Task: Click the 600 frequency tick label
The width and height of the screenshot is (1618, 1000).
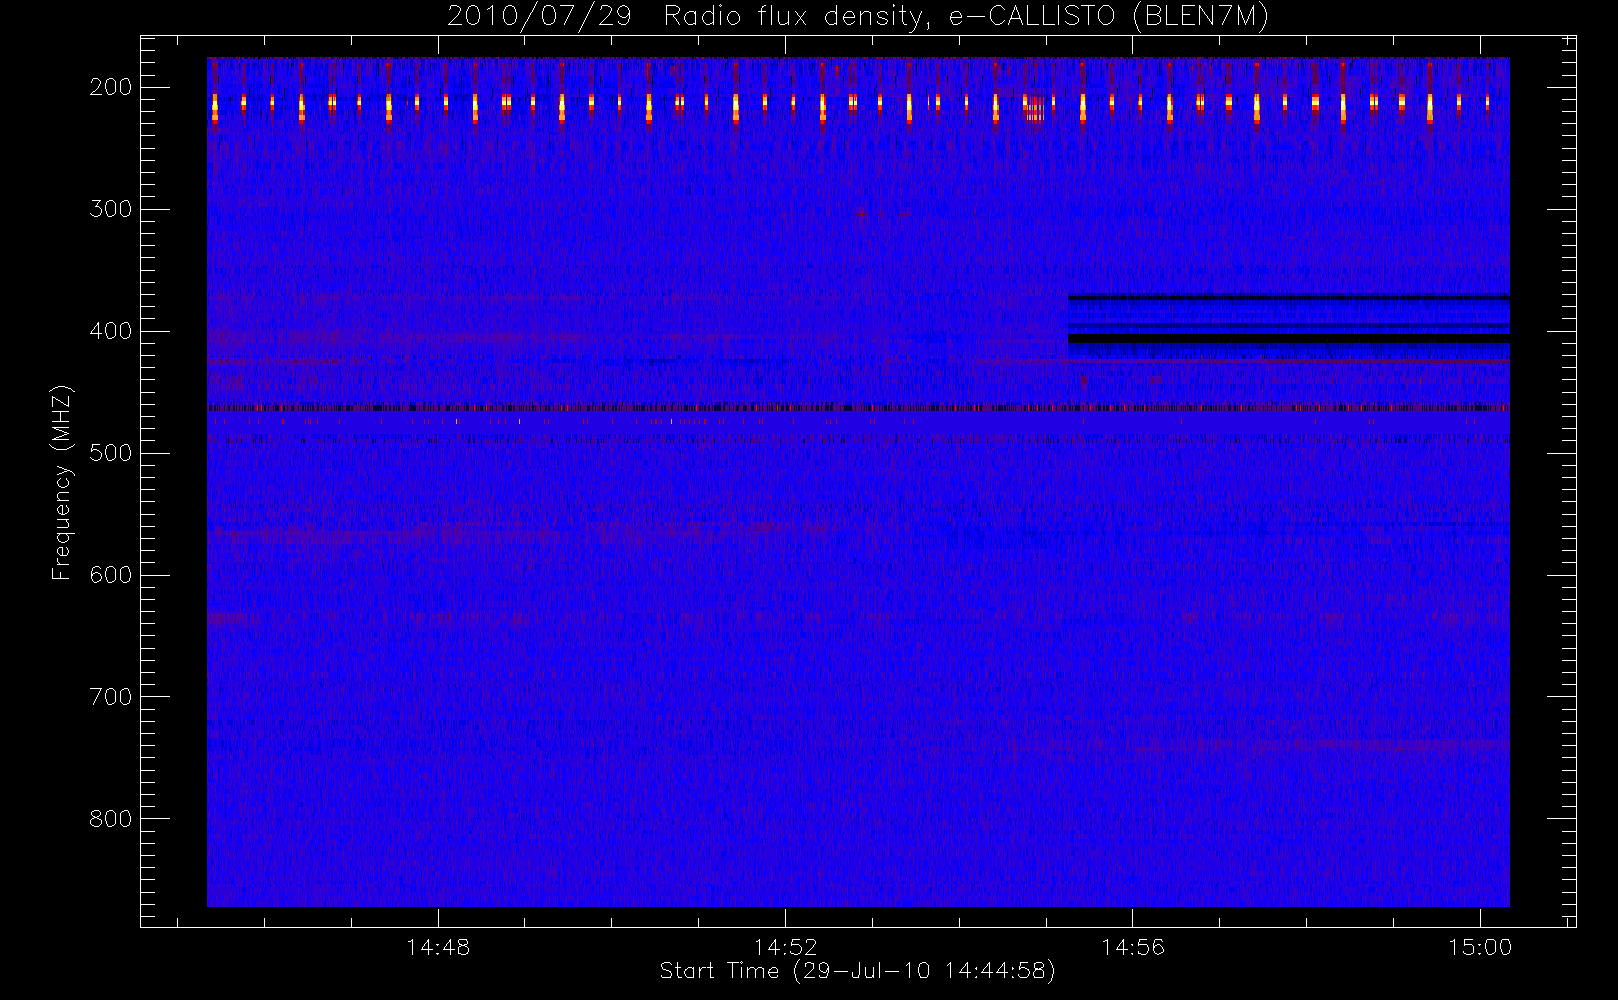Action: (x=111, y=575)
